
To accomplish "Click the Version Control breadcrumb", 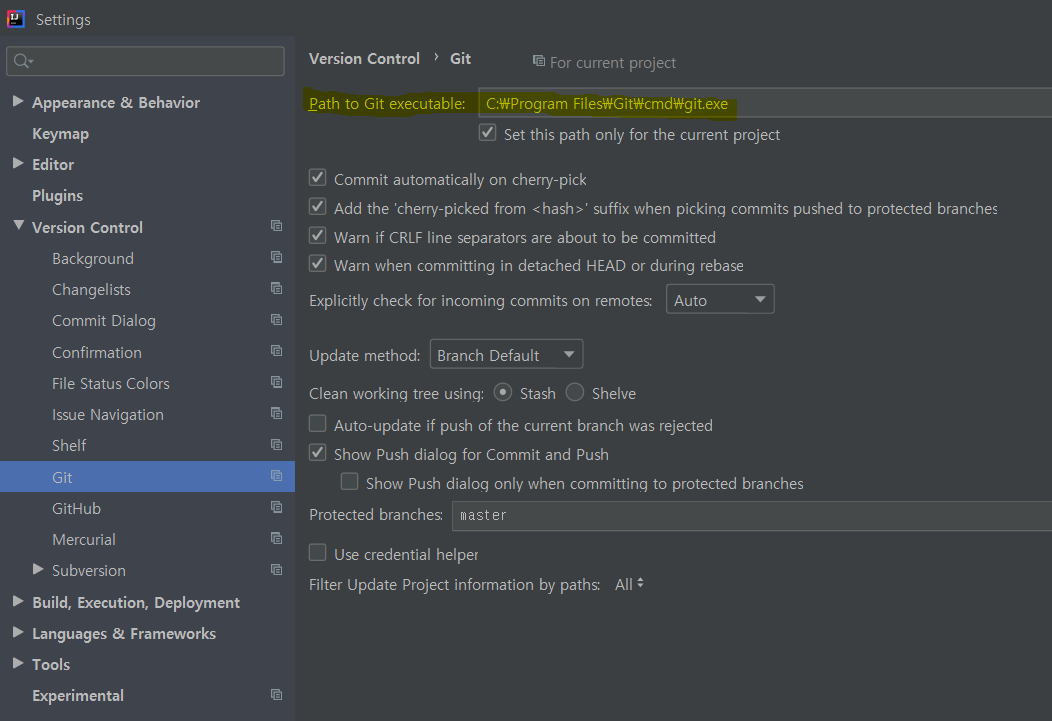I will (x=364, y=59).
